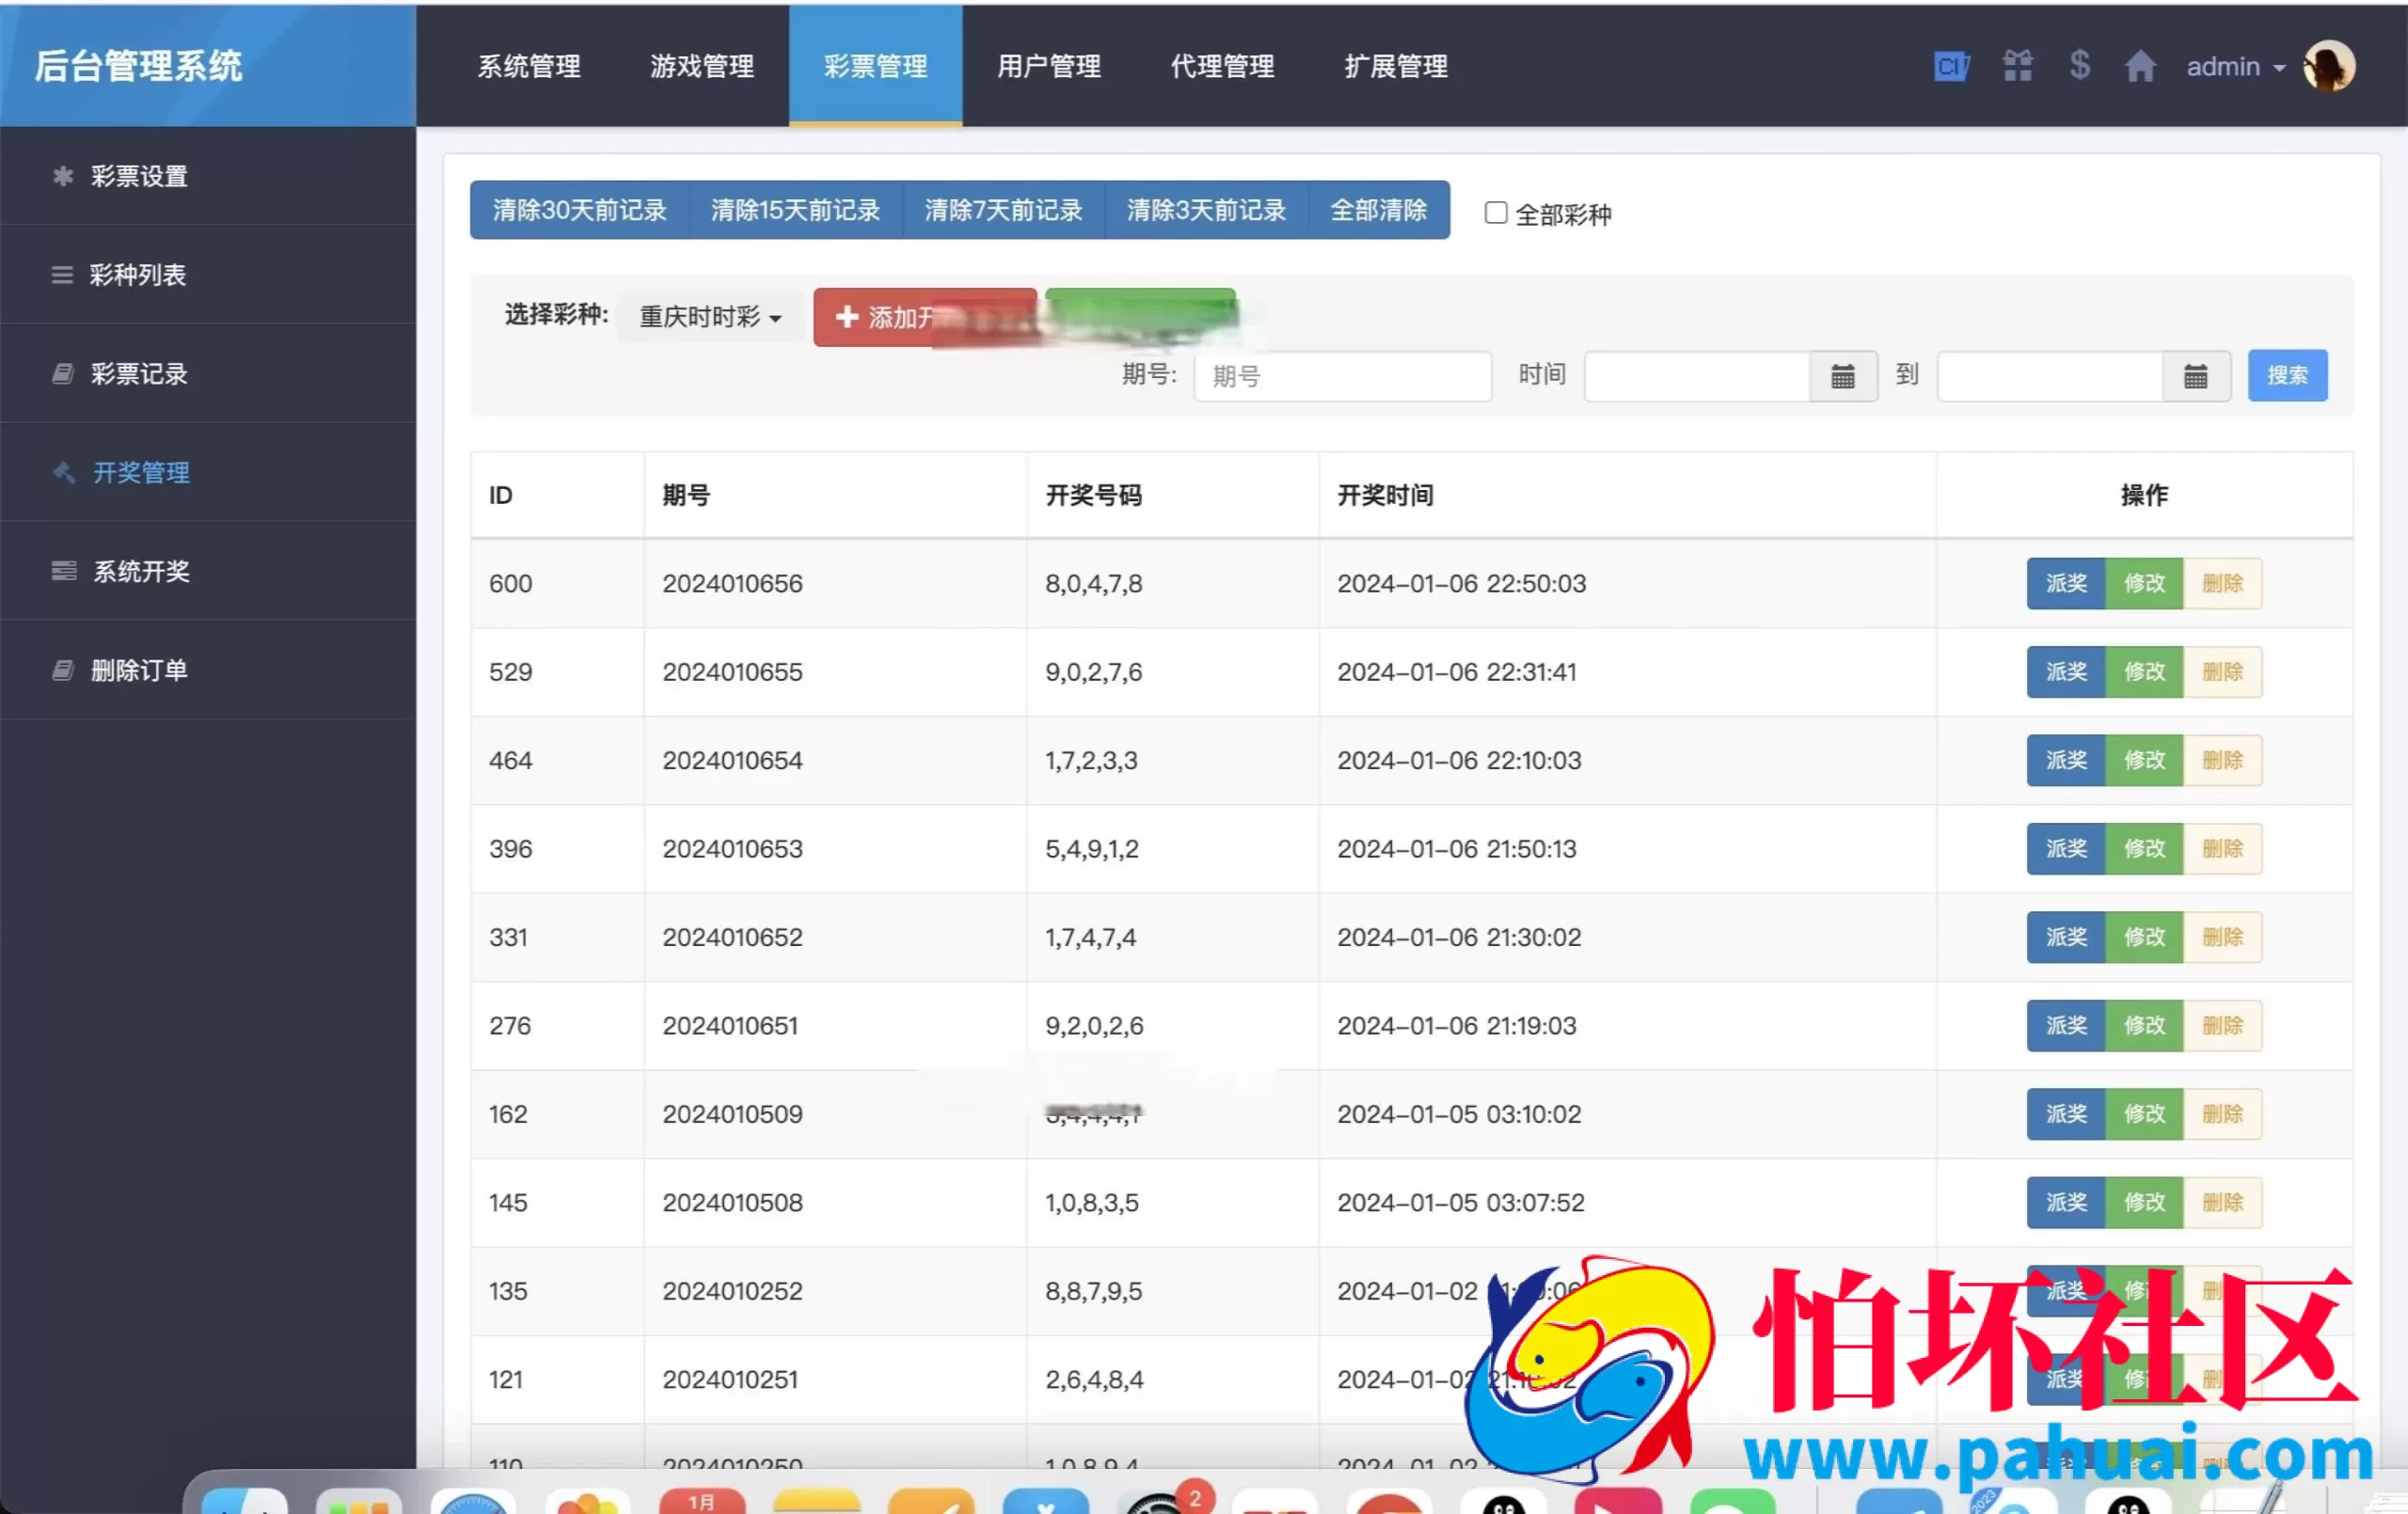Click the blue 搜索 button

pyautogui.click(x=2288, y=376)
